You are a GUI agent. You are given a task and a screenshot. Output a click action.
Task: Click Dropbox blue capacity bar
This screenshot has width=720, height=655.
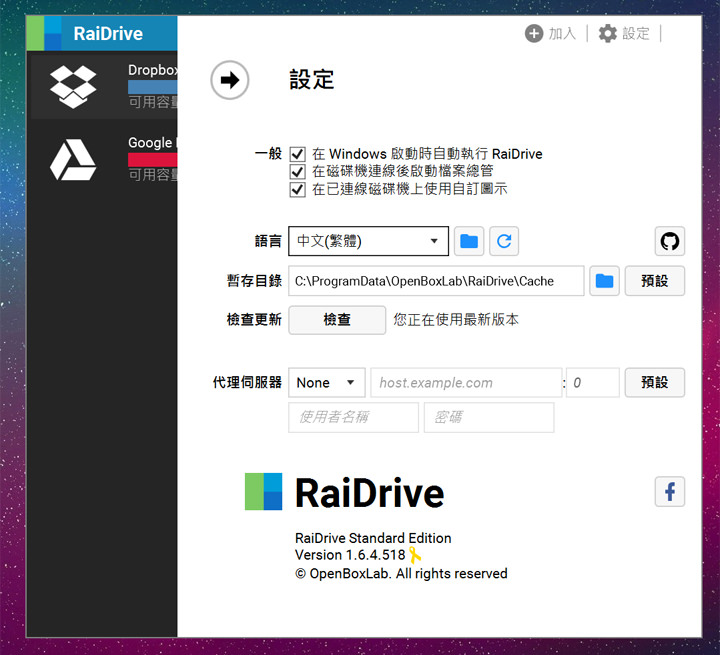tap(152, 87)
